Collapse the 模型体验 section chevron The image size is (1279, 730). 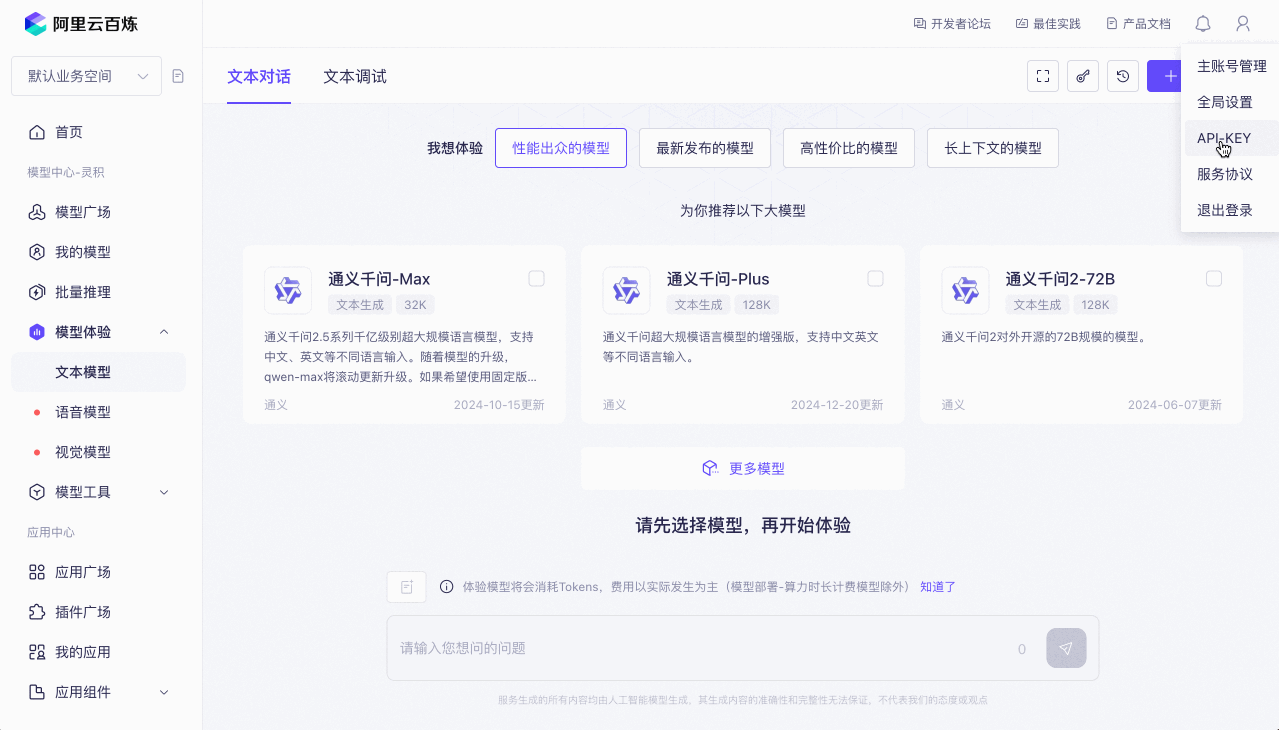164,332
